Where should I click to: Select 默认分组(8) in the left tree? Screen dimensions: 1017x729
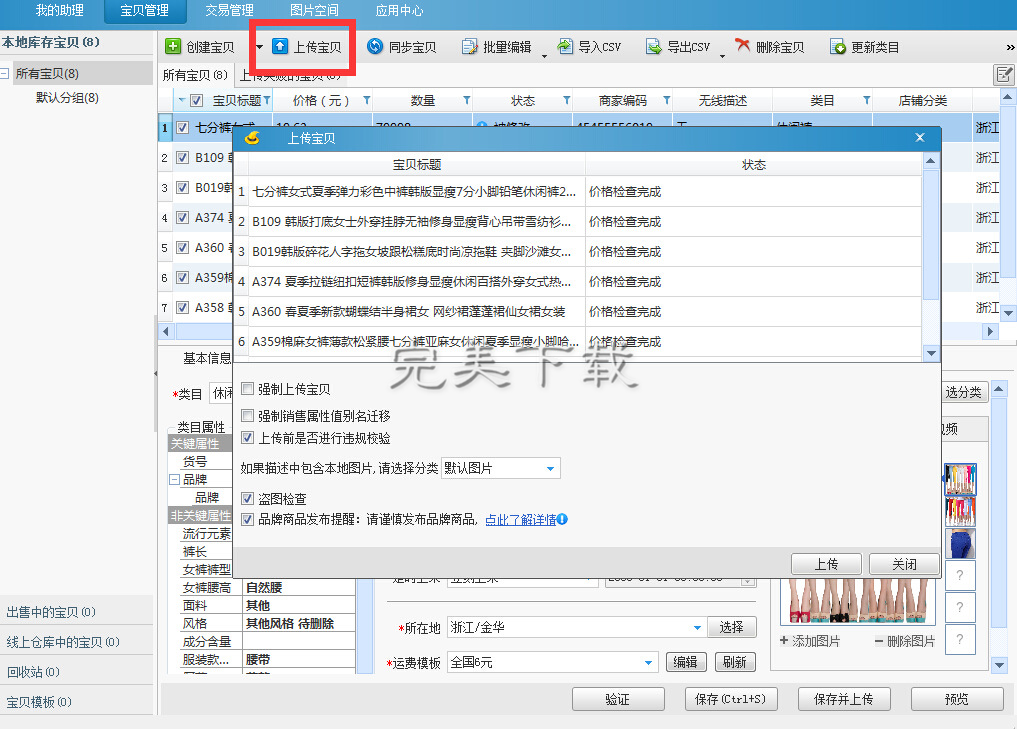click(x=67, y=97)
